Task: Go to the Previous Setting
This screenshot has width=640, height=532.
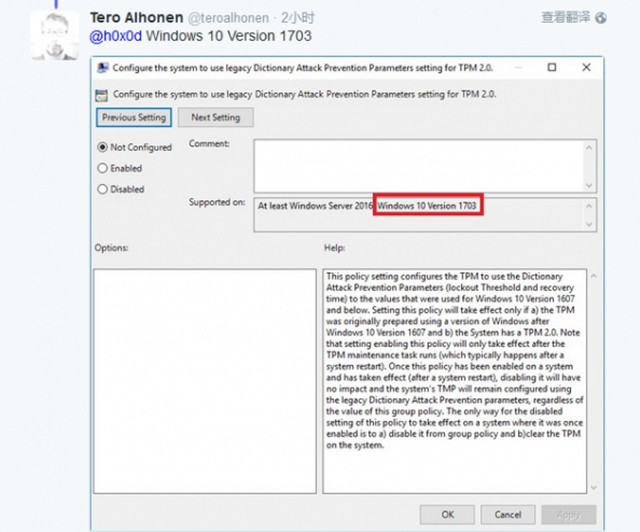Action: click(x=134, y=118)
